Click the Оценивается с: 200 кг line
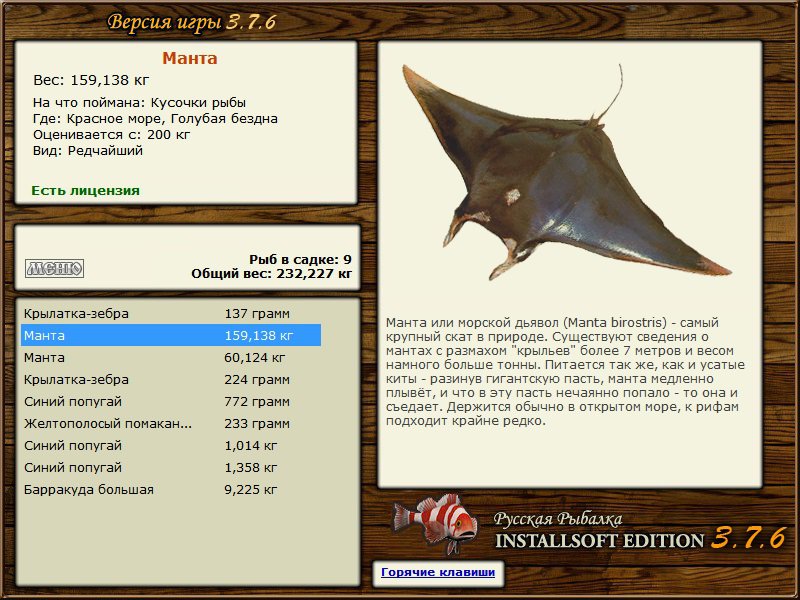 (111, 135)
